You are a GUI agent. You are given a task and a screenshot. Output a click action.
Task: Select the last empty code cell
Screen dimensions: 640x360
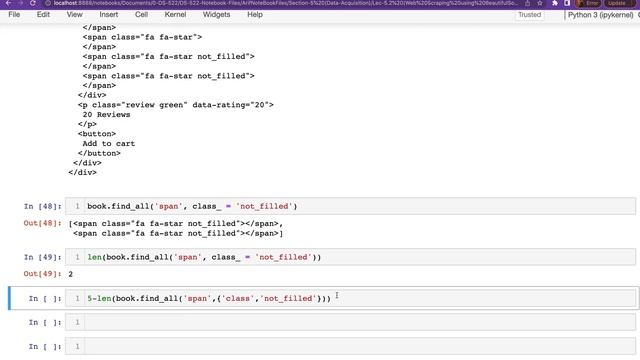click(x=360, y=347)
